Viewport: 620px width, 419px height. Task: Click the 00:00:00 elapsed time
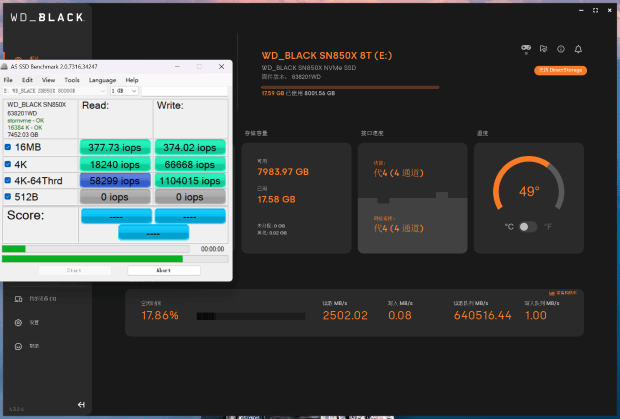212,249
